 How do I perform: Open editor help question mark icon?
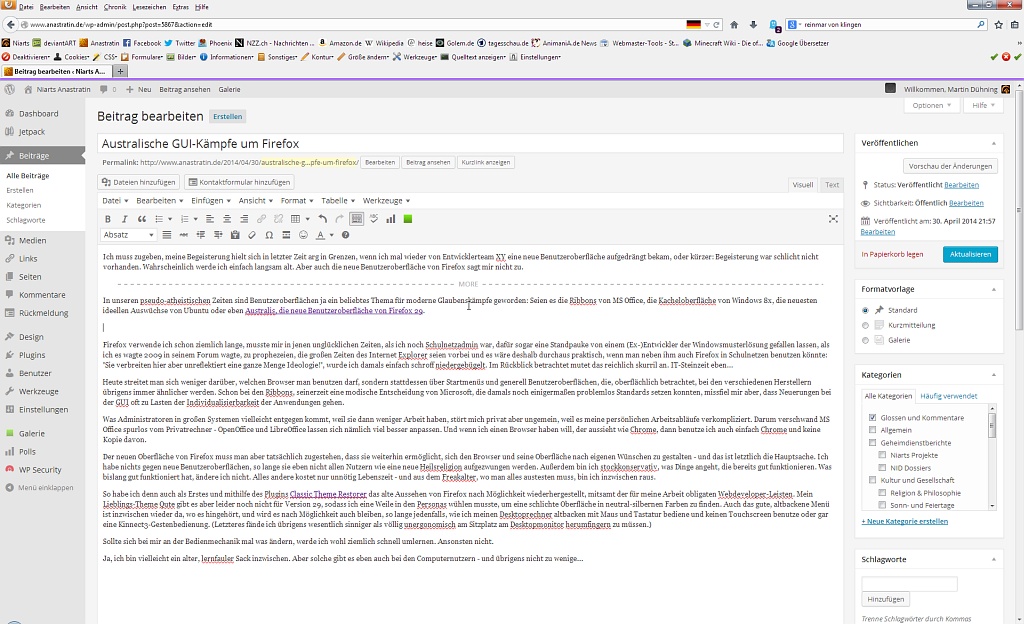point(345,235)
